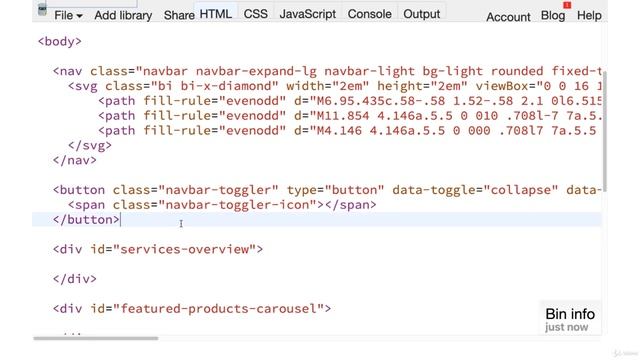Open the Share menu
Screen dimensions: 640x360
point(179,16)
